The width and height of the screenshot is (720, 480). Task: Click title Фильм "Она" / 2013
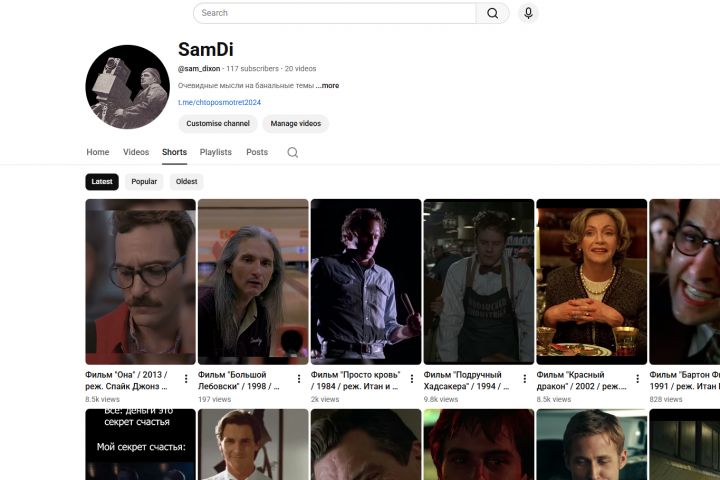[x=127, y=380]
